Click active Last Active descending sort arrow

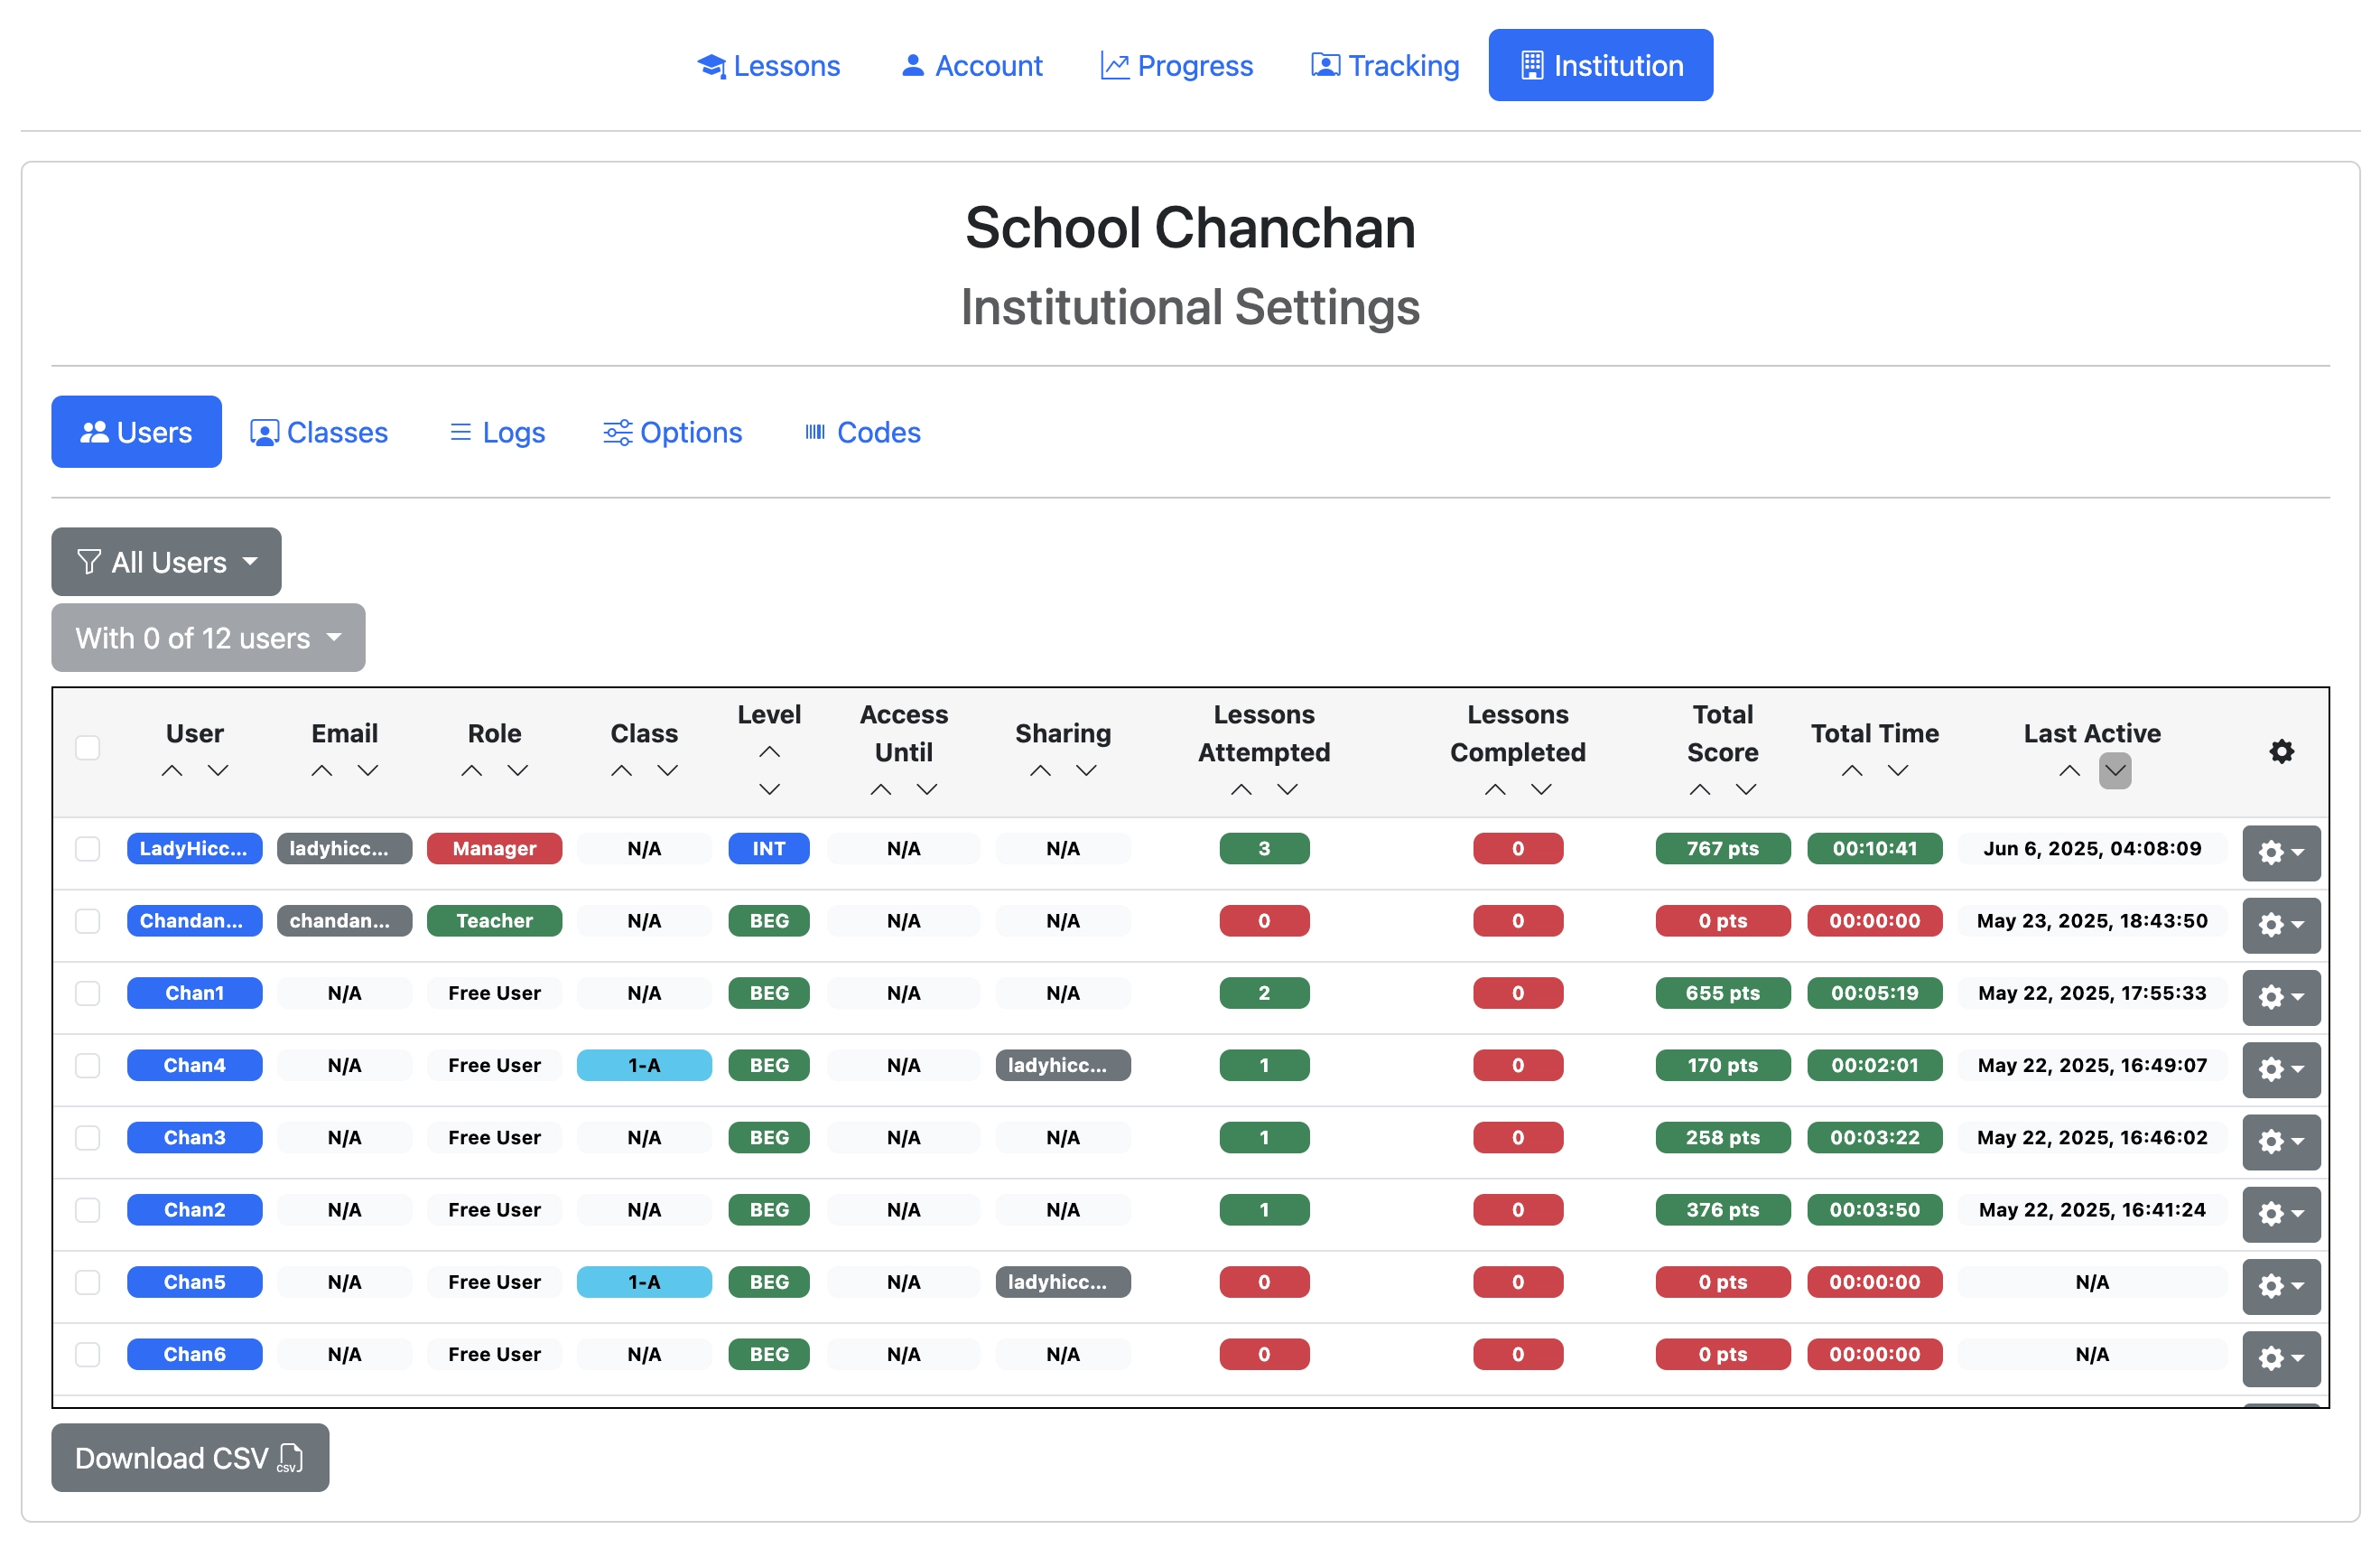2115,771
